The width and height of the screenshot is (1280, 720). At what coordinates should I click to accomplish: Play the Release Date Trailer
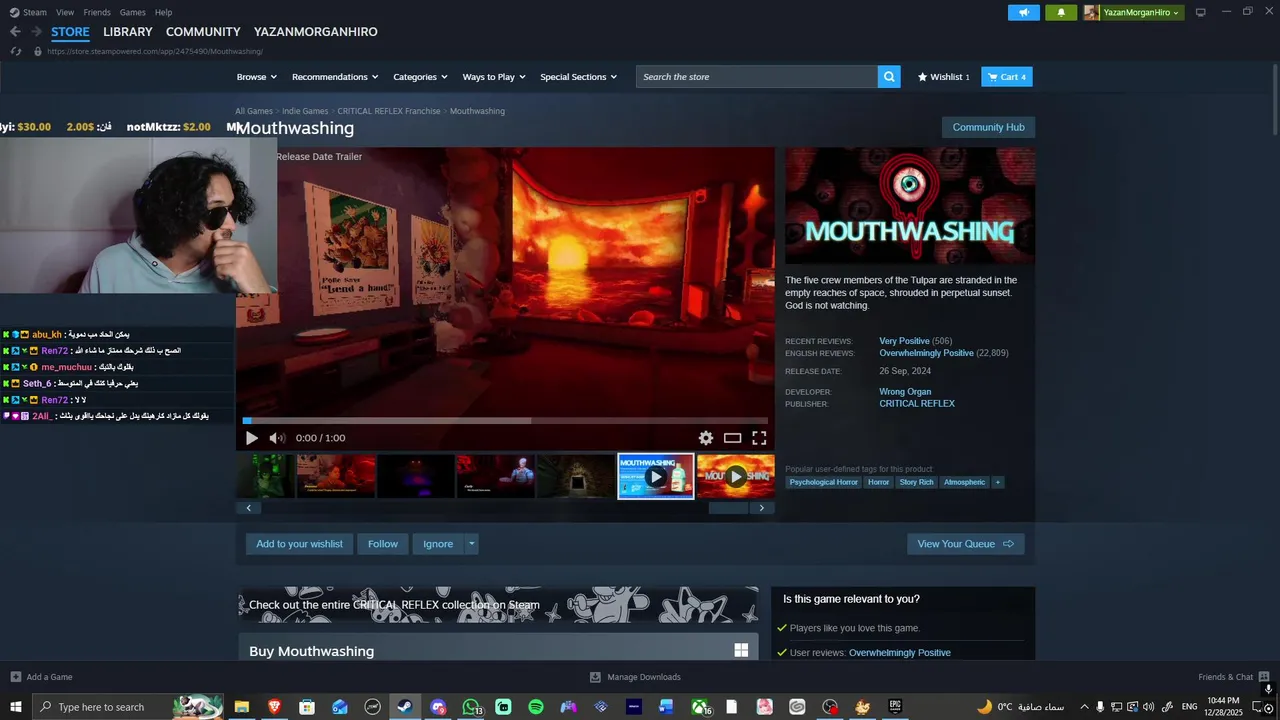click(x=251, y=438)
